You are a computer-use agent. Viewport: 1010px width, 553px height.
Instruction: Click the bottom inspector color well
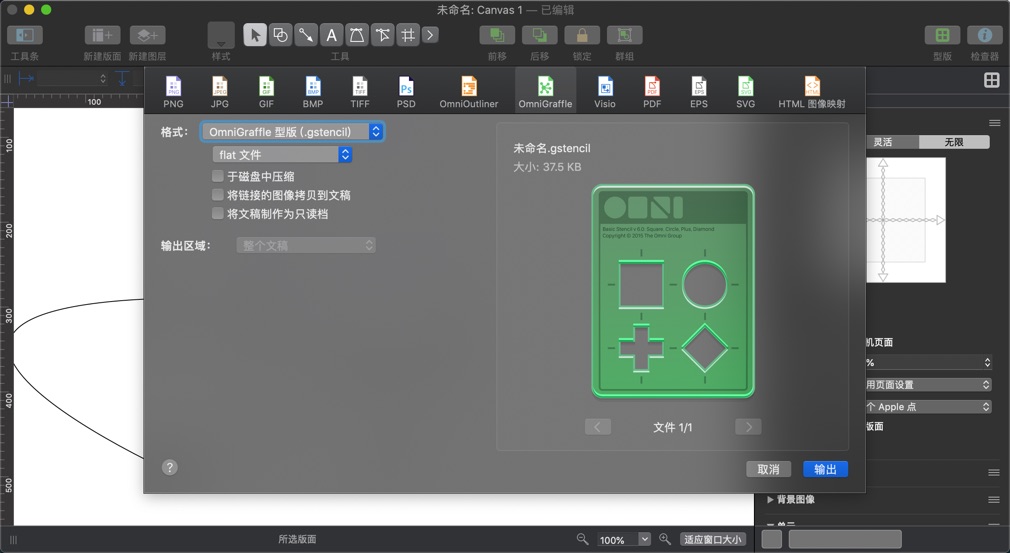[x=772, y=539]
